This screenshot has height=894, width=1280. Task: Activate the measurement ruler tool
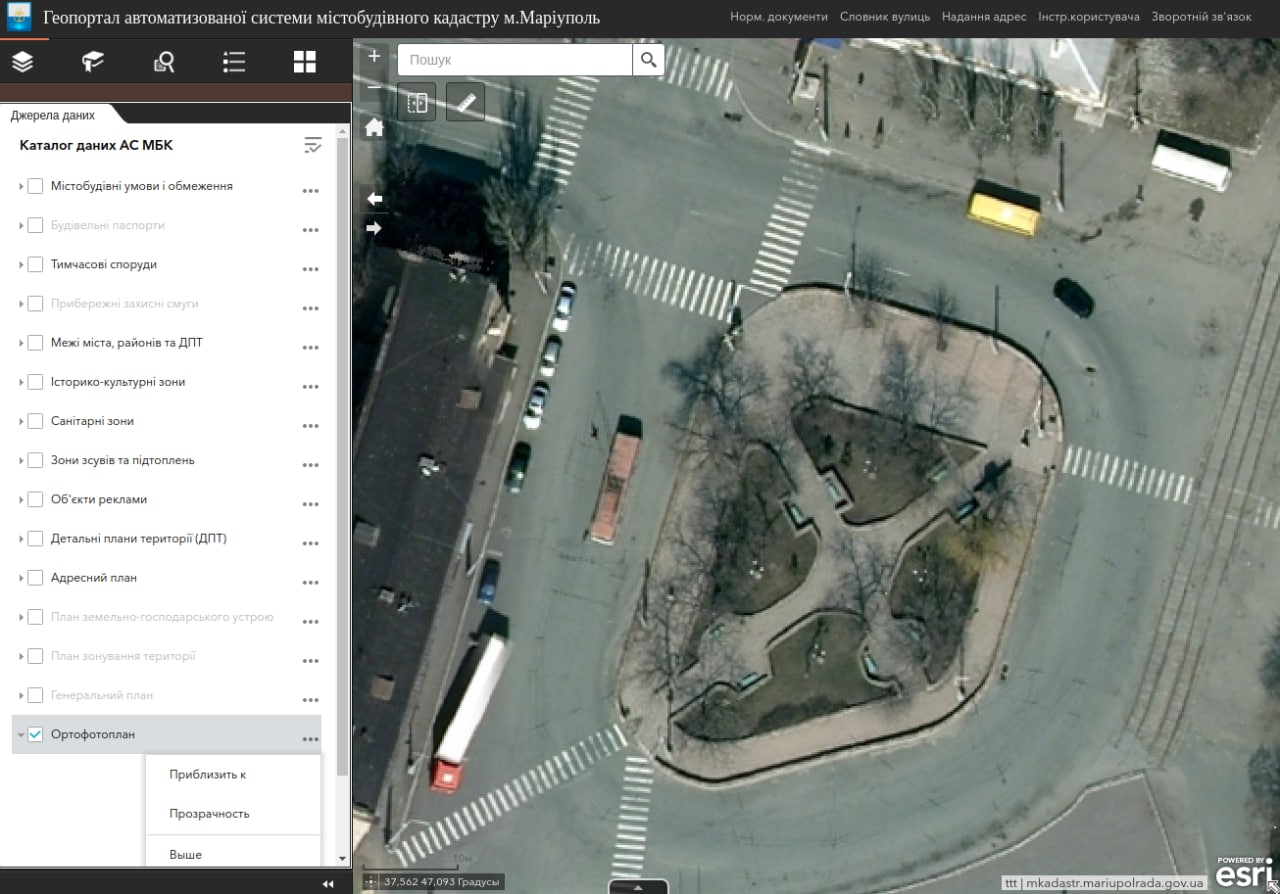pos(465,102)
